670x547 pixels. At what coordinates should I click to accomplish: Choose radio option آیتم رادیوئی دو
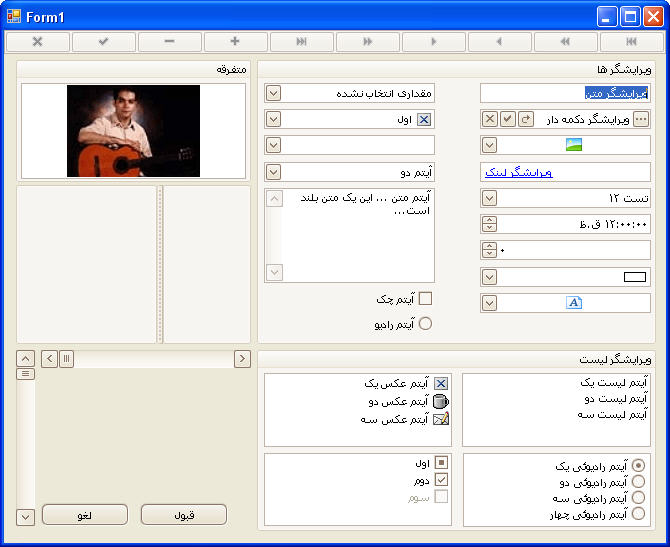tap(638, 482)
